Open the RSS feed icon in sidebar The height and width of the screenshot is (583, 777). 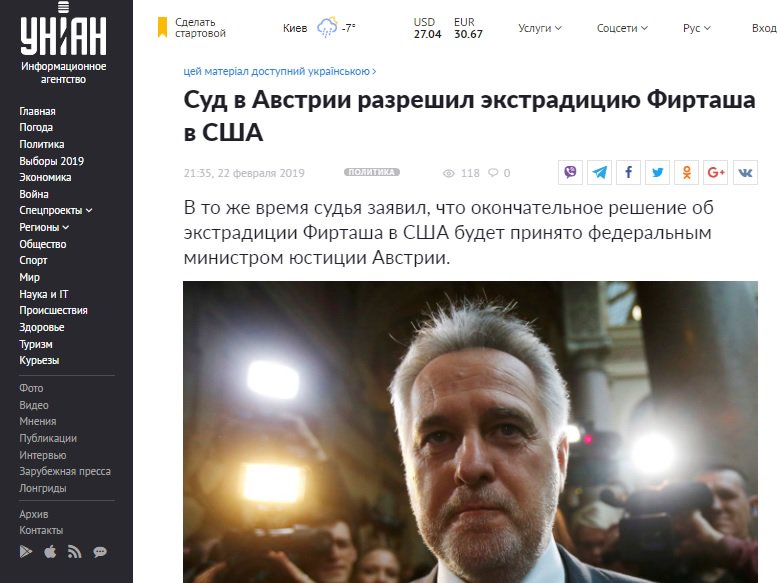[x=74, y=552]
